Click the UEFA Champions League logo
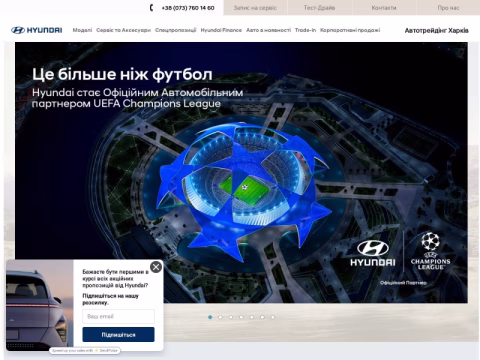Screen dimensions: 480x360 click(430, 251)
